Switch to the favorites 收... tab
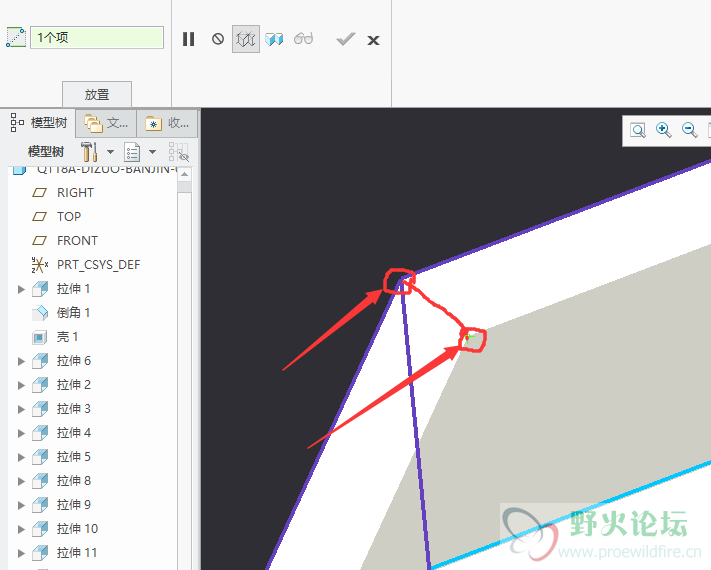Screen dimensions: 711x570 pyautogui.click(x=167, y=123)
